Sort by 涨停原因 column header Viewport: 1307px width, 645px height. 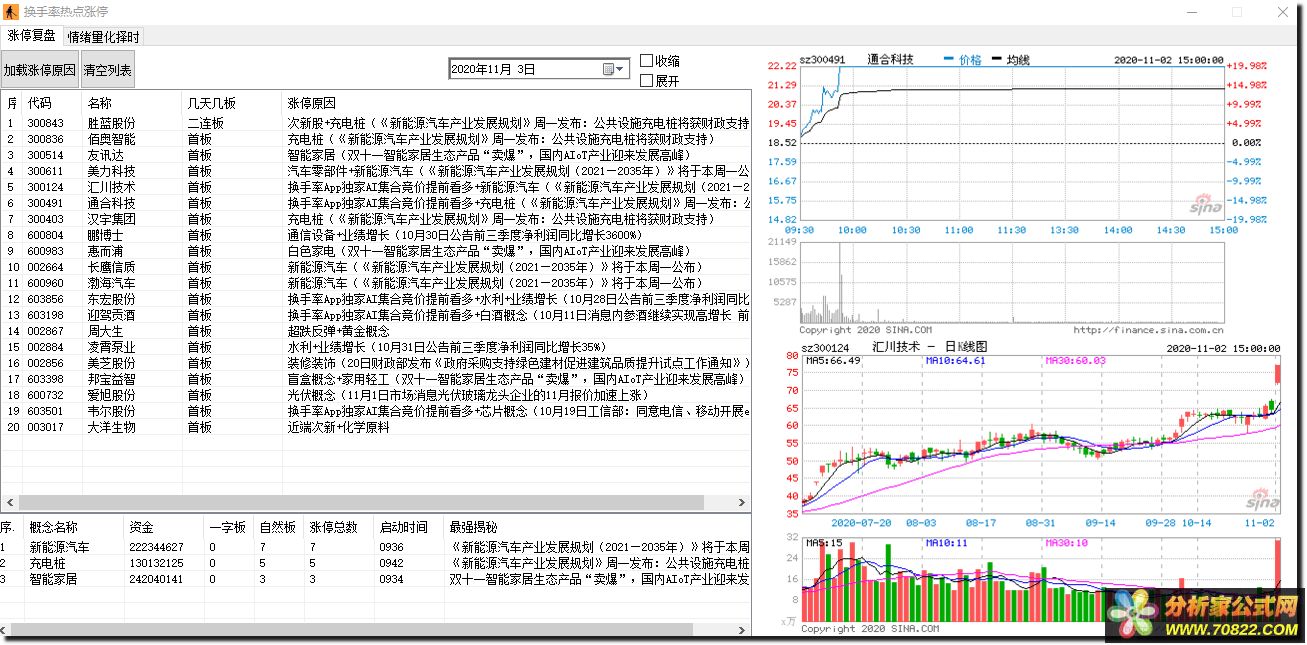point(516,103)
